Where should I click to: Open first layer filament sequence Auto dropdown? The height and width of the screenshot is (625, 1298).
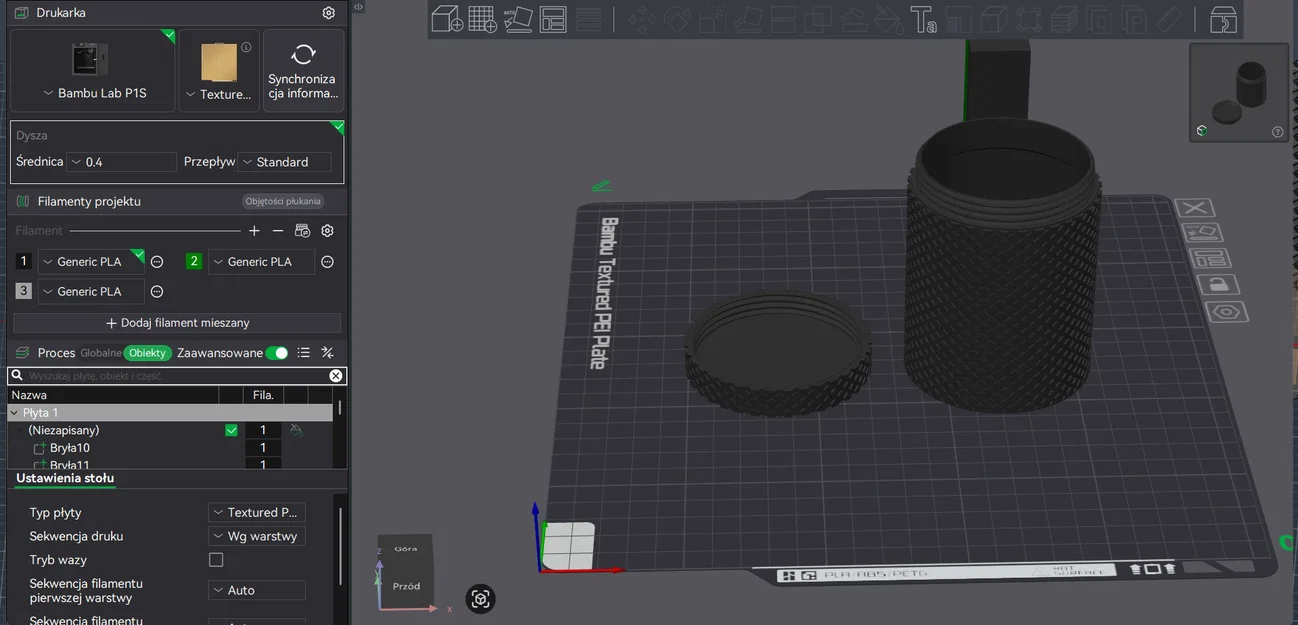[257, 590]
